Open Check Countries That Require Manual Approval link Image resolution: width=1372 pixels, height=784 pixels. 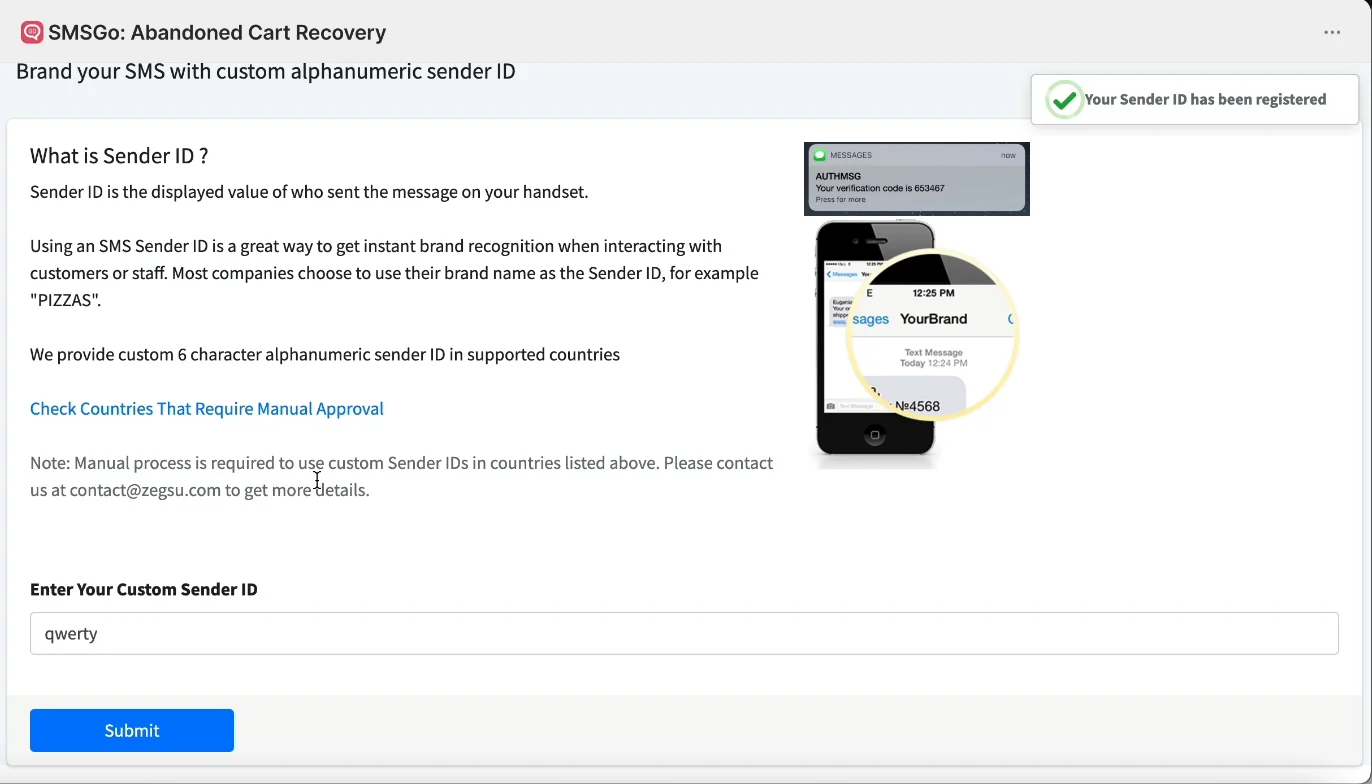coord(207,408)
